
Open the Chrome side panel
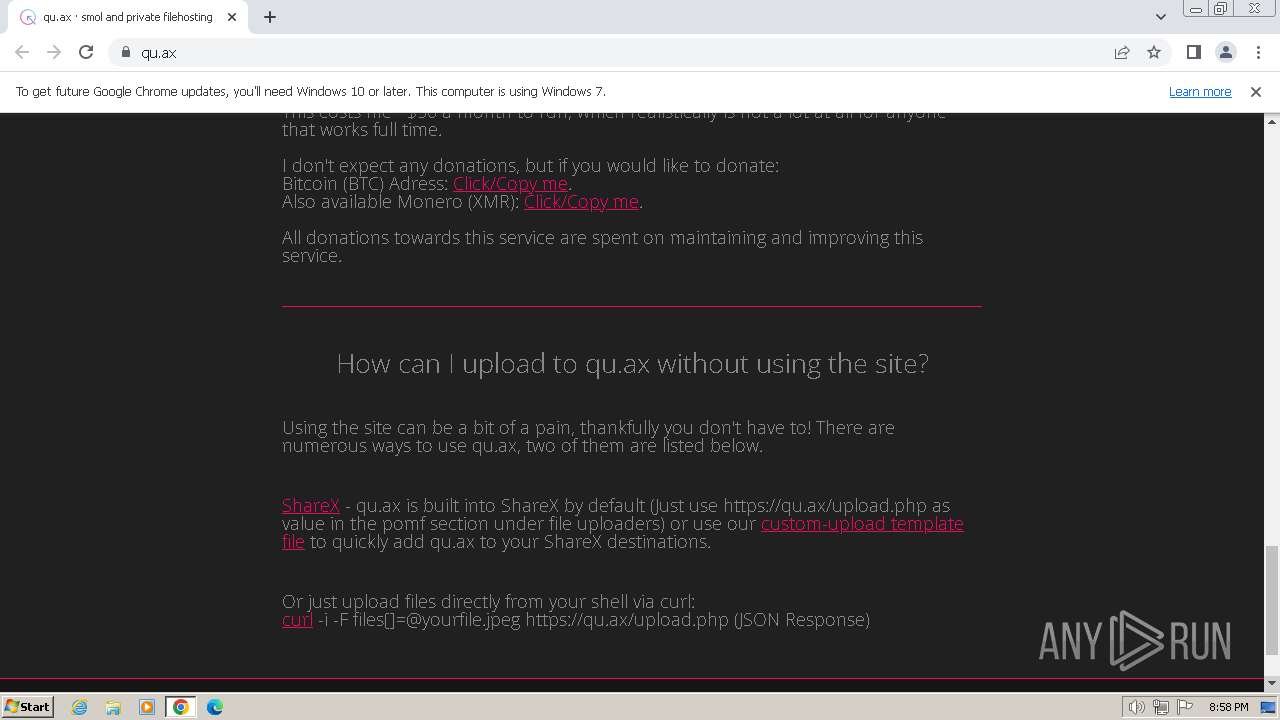(1193, 52)
